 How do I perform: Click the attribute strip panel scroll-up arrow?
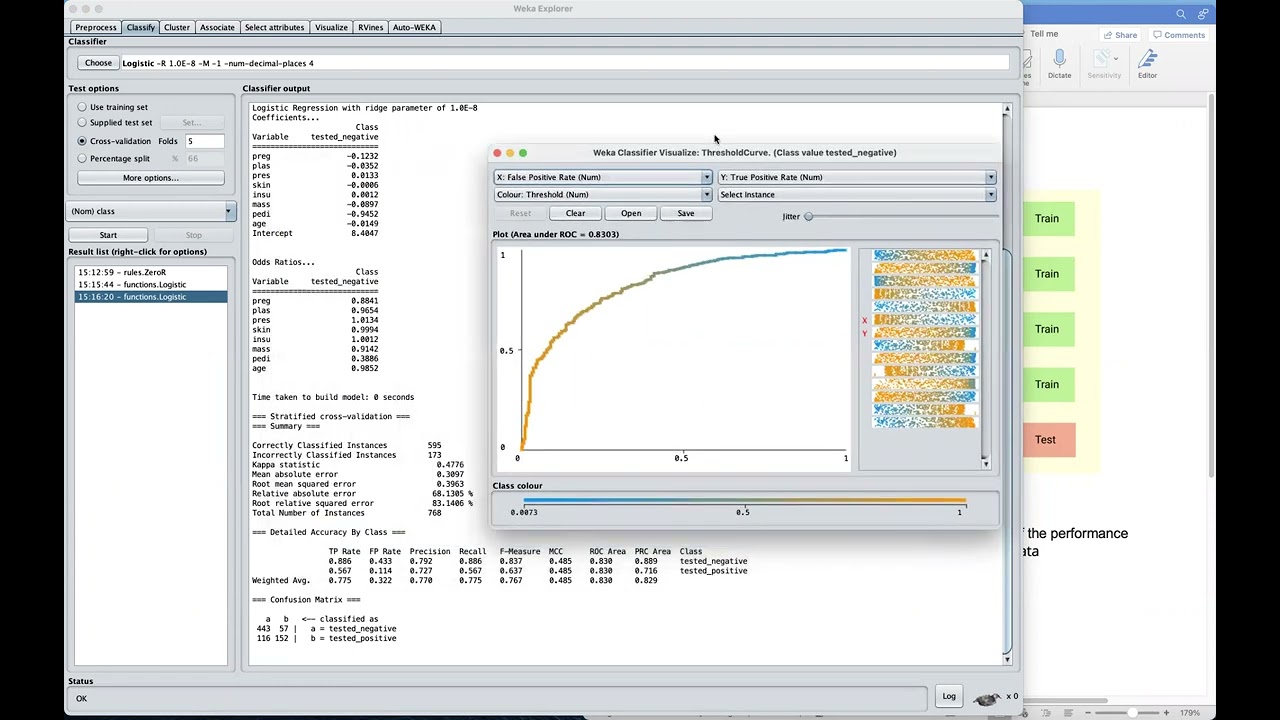[x=985, y=256]
